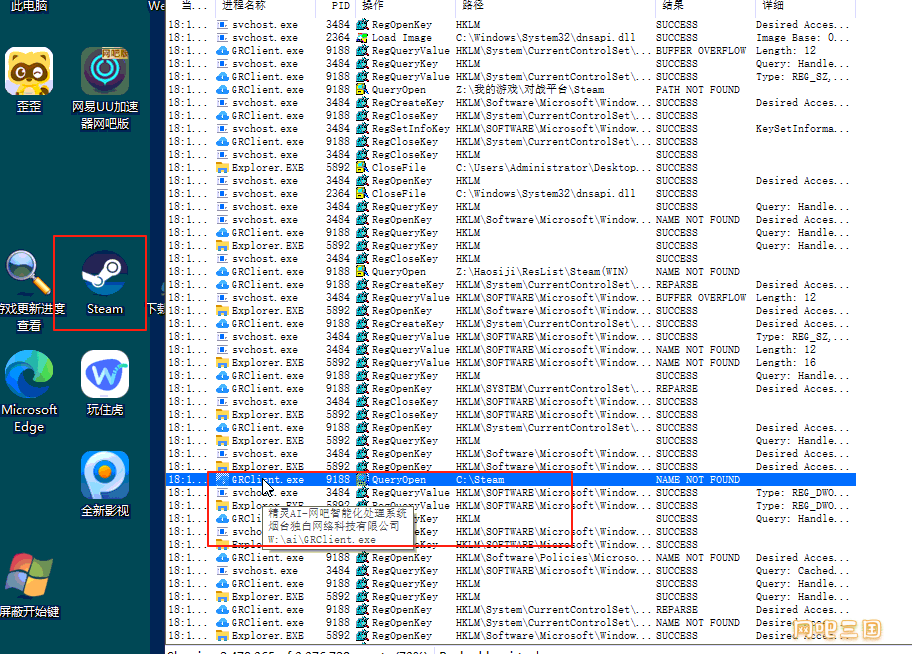Sort by the PID column header
The width and height of the screenshot is (912, 654).
coord(340,6)
